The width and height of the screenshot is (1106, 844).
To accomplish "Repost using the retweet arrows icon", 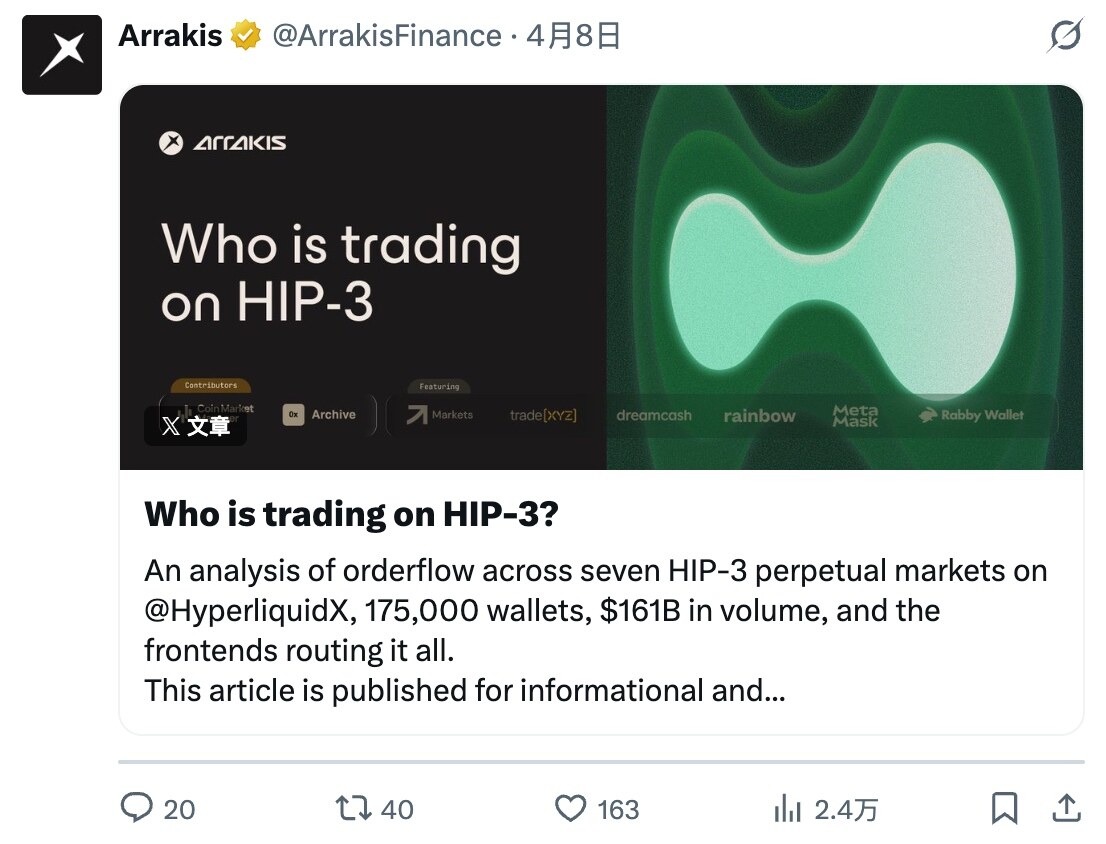I will (354, 808).
